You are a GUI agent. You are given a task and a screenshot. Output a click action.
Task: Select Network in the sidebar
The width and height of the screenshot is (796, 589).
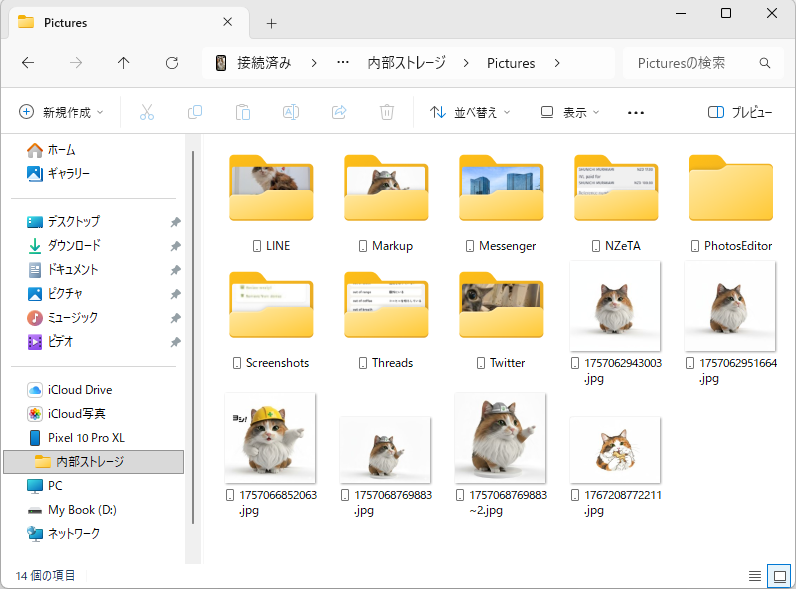tap(63, 534)
